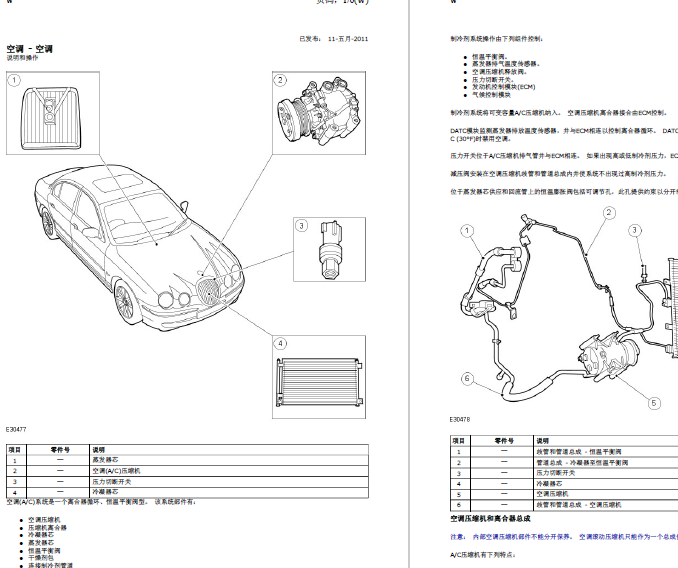Click paragraph starting '位于蒸发器芯供应和回流管'
The width and height of the screenshot is (678, 568).
(564, 192)
